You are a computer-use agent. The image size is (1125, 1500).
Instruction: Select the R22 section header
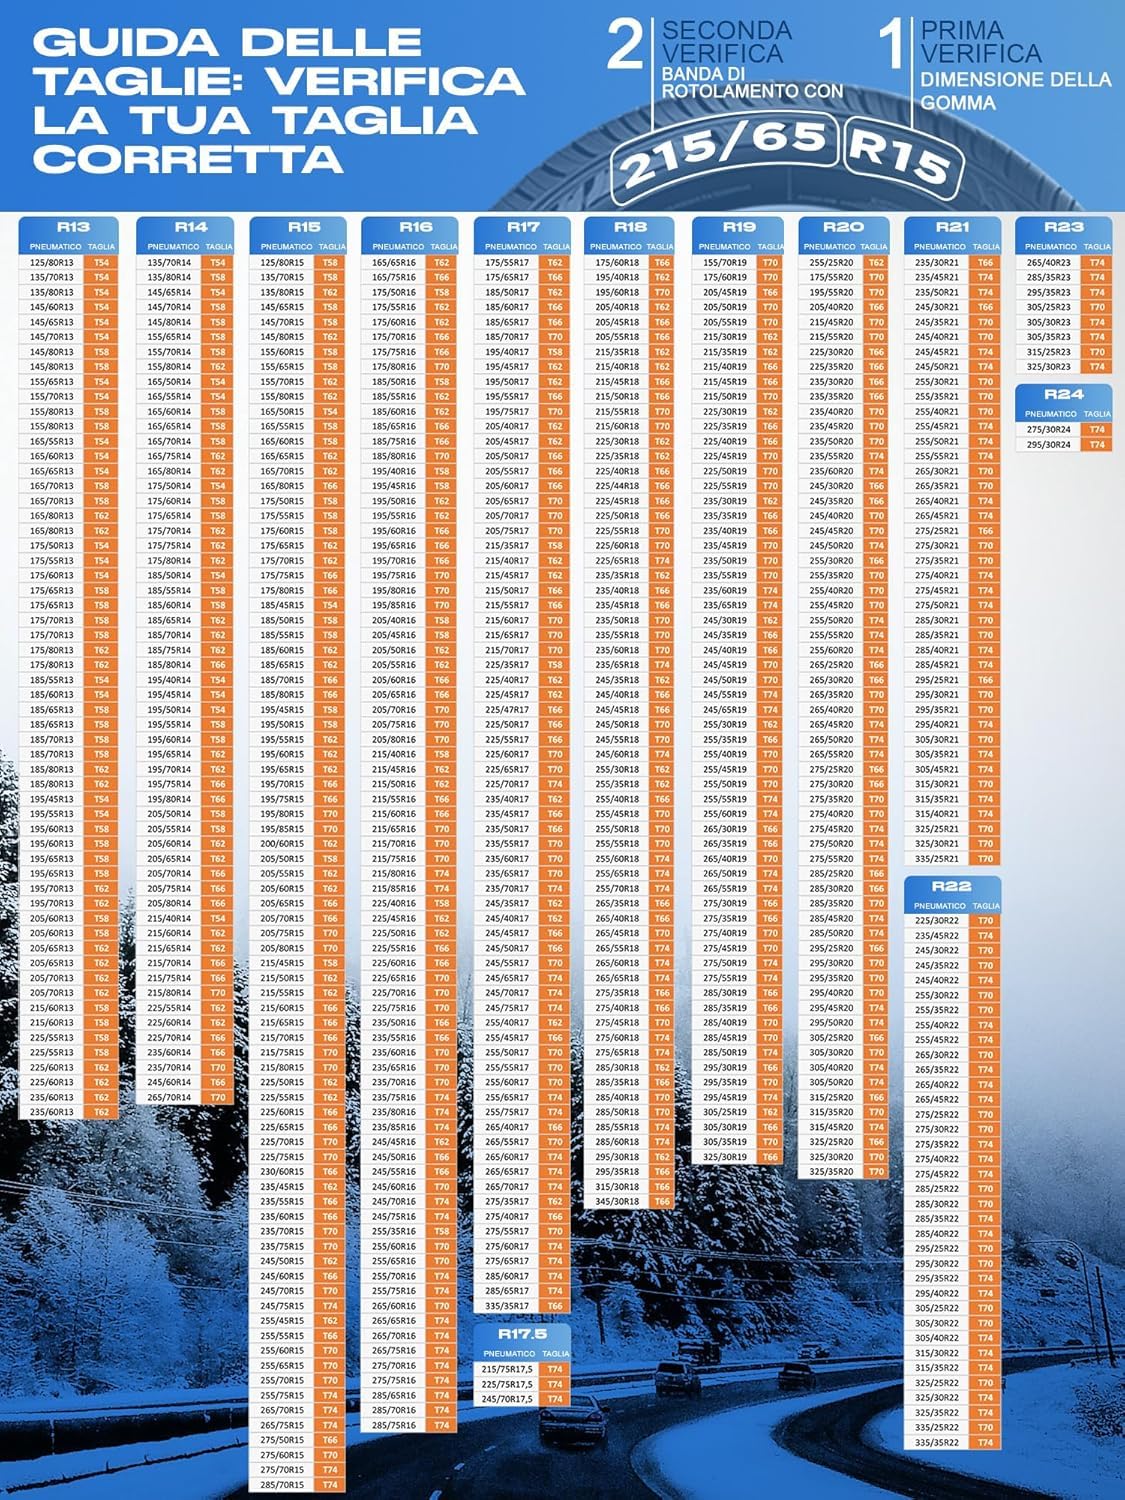952,886
